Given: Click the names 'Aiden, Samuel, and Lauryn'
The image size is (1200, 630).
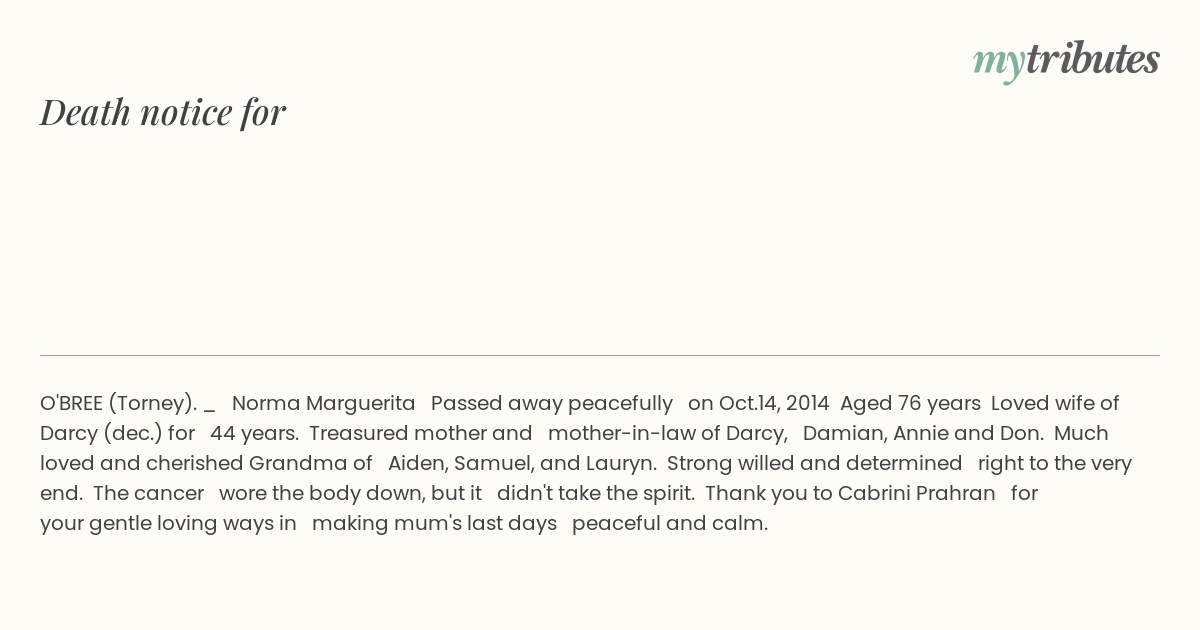Looking at the screenshot, I should (x=522, y=464).
